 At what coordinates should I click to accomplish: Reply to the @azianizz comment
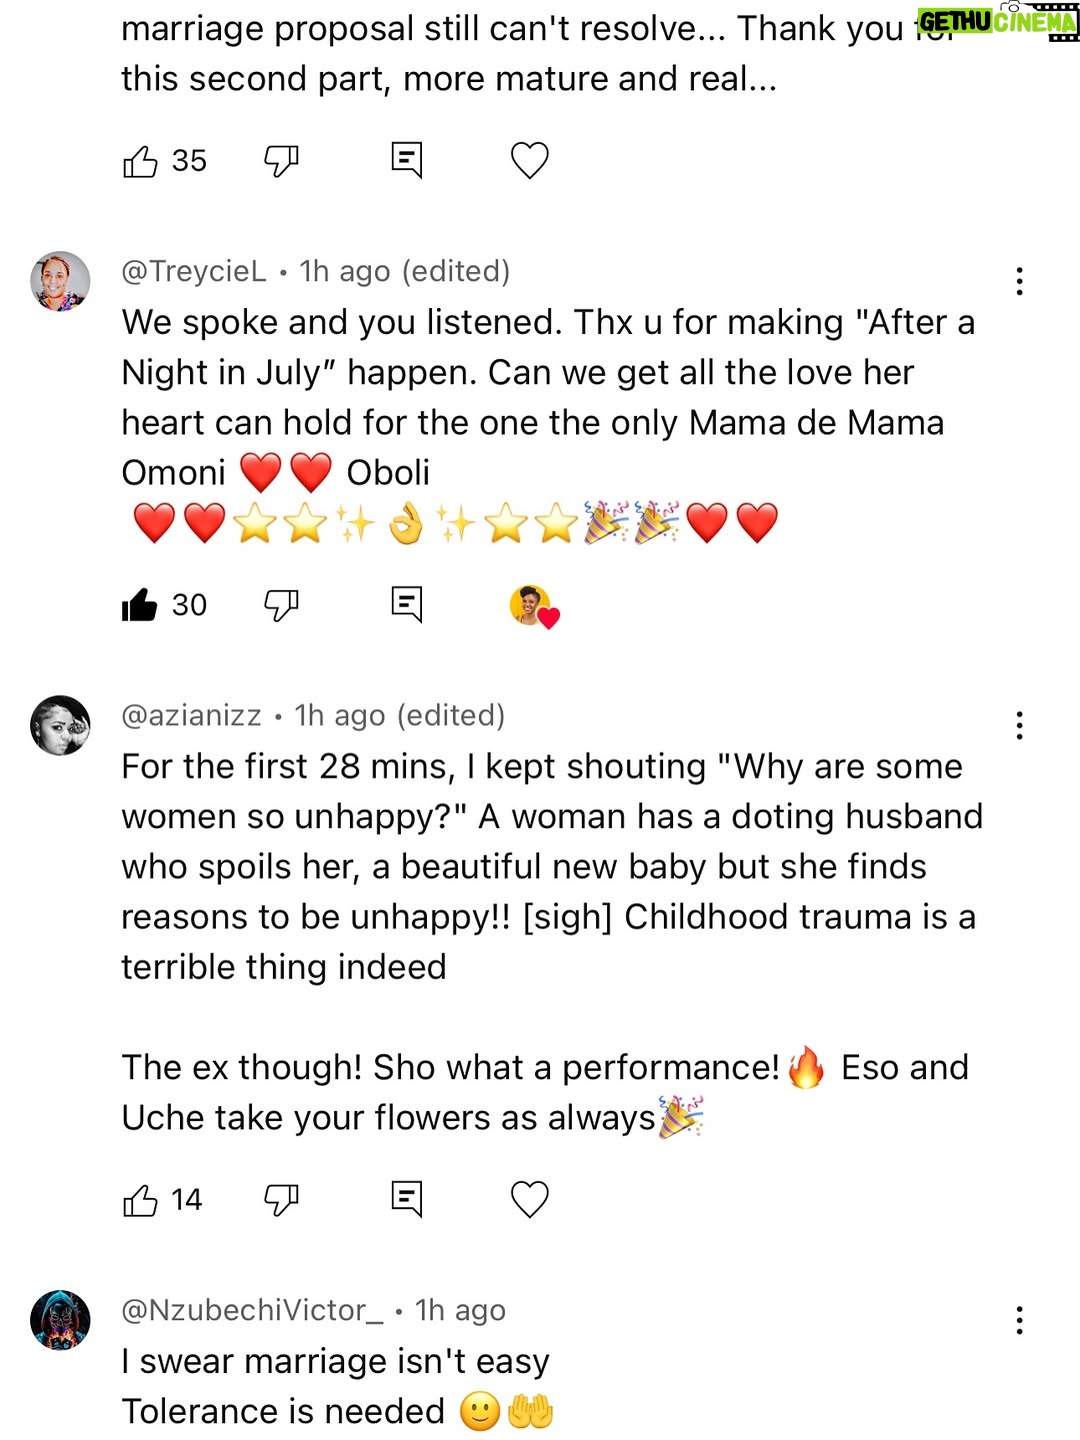406,1199
